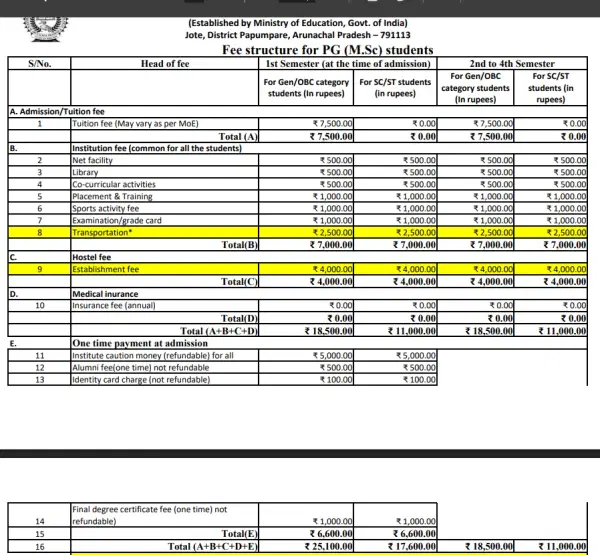The height and width of the screenshot is (555, 600).
Task: Click the highlighted 'Transportation*' cell
Action: (104, 232)
